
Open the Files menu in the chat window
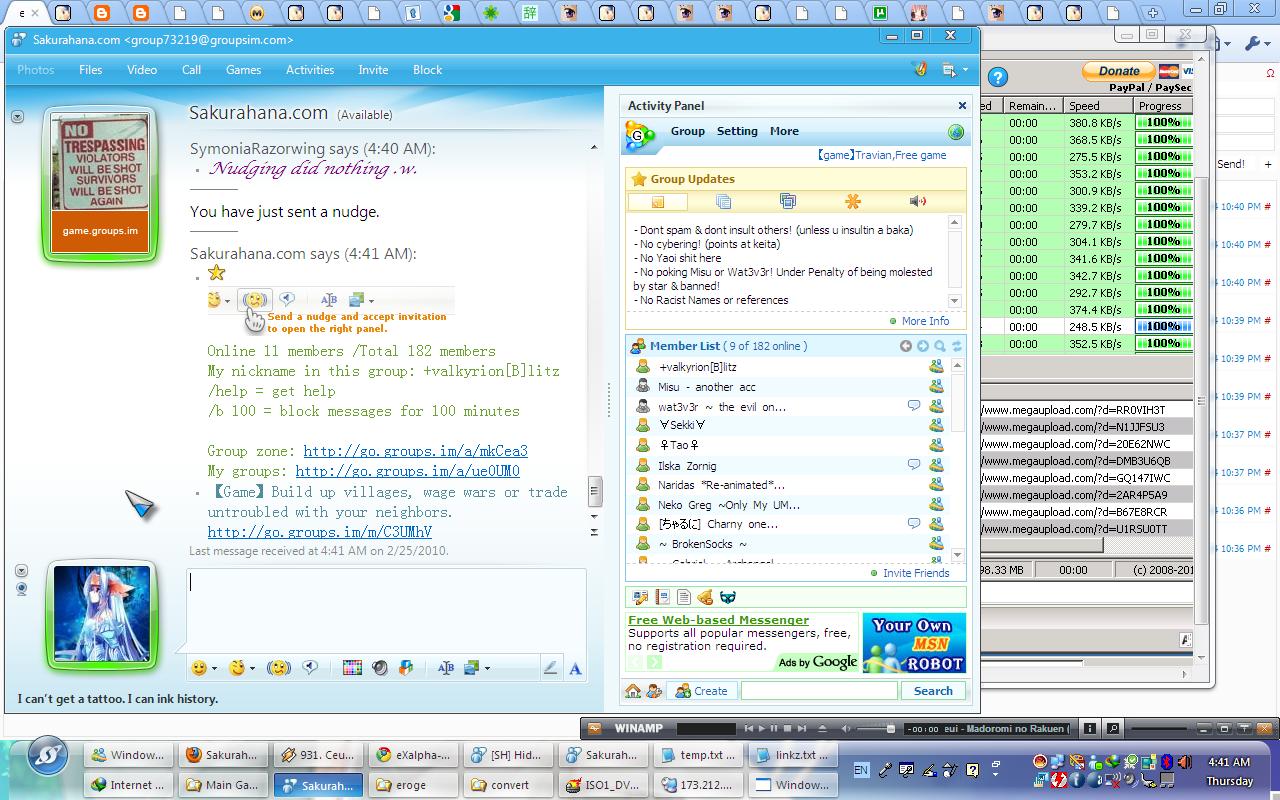coord(90,70)
